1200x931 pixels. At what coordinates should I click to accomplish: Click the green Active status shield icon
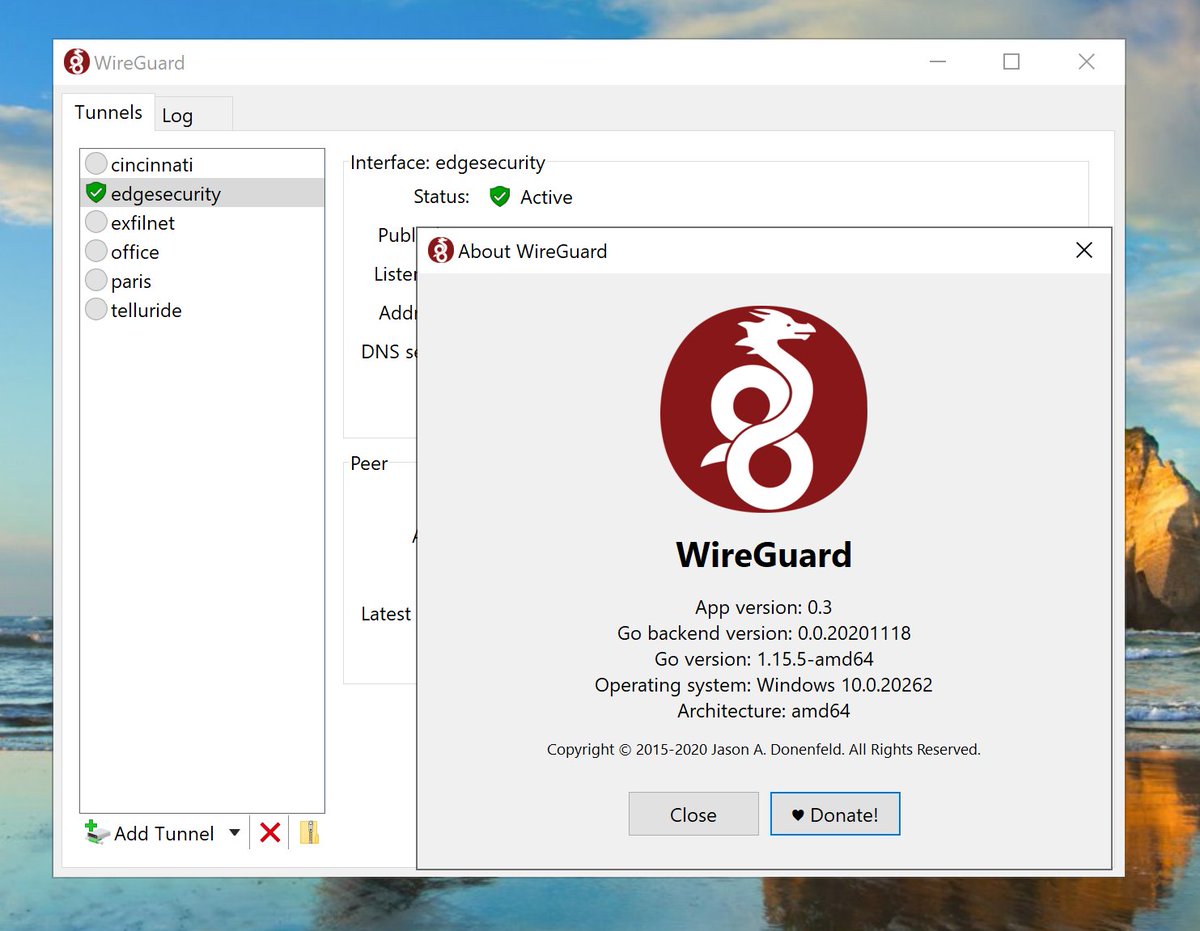500,197
